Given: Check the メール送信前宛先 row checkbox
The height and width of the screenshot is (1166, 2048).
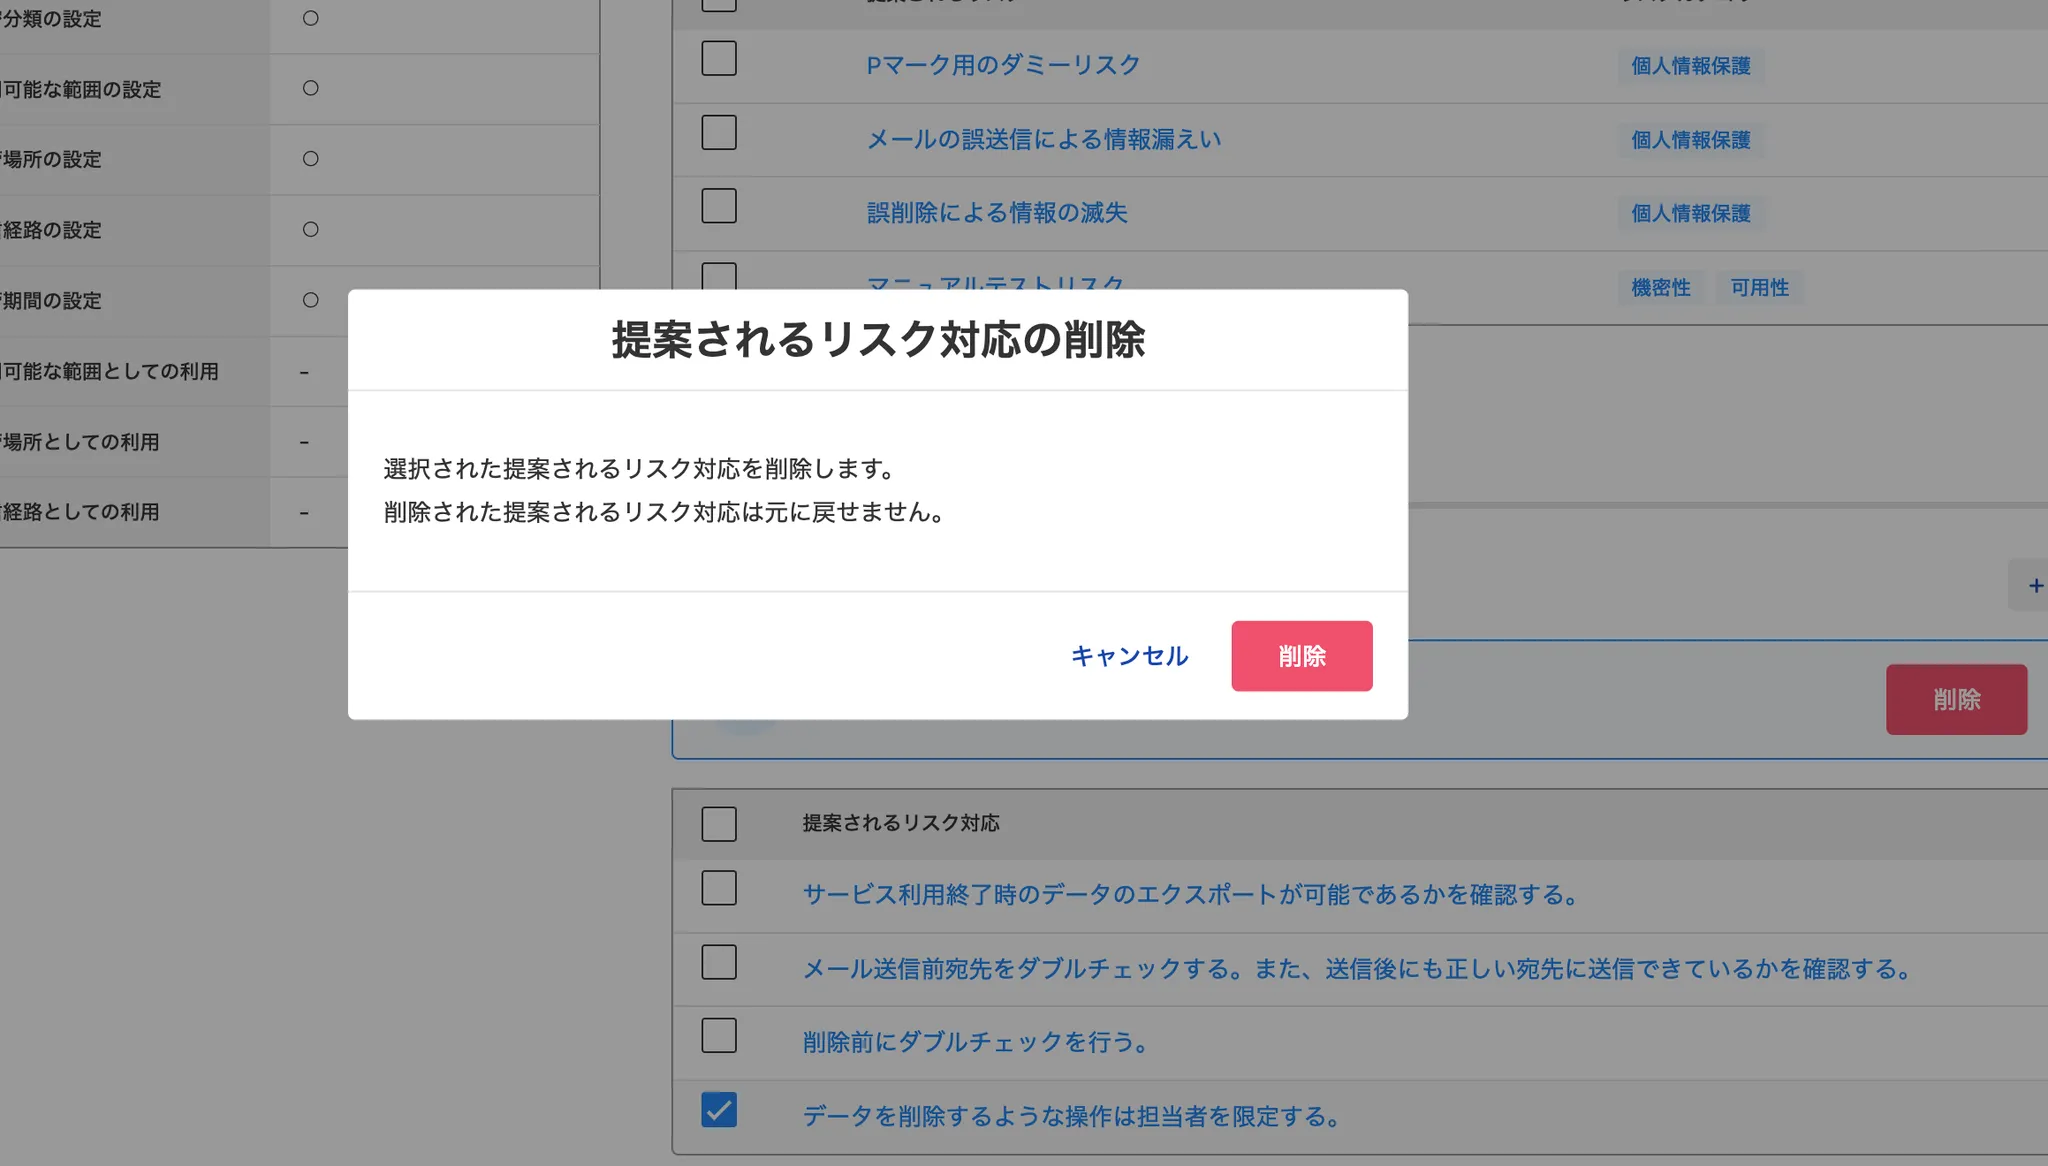Looking at the screenshot, I should point(718,962).
